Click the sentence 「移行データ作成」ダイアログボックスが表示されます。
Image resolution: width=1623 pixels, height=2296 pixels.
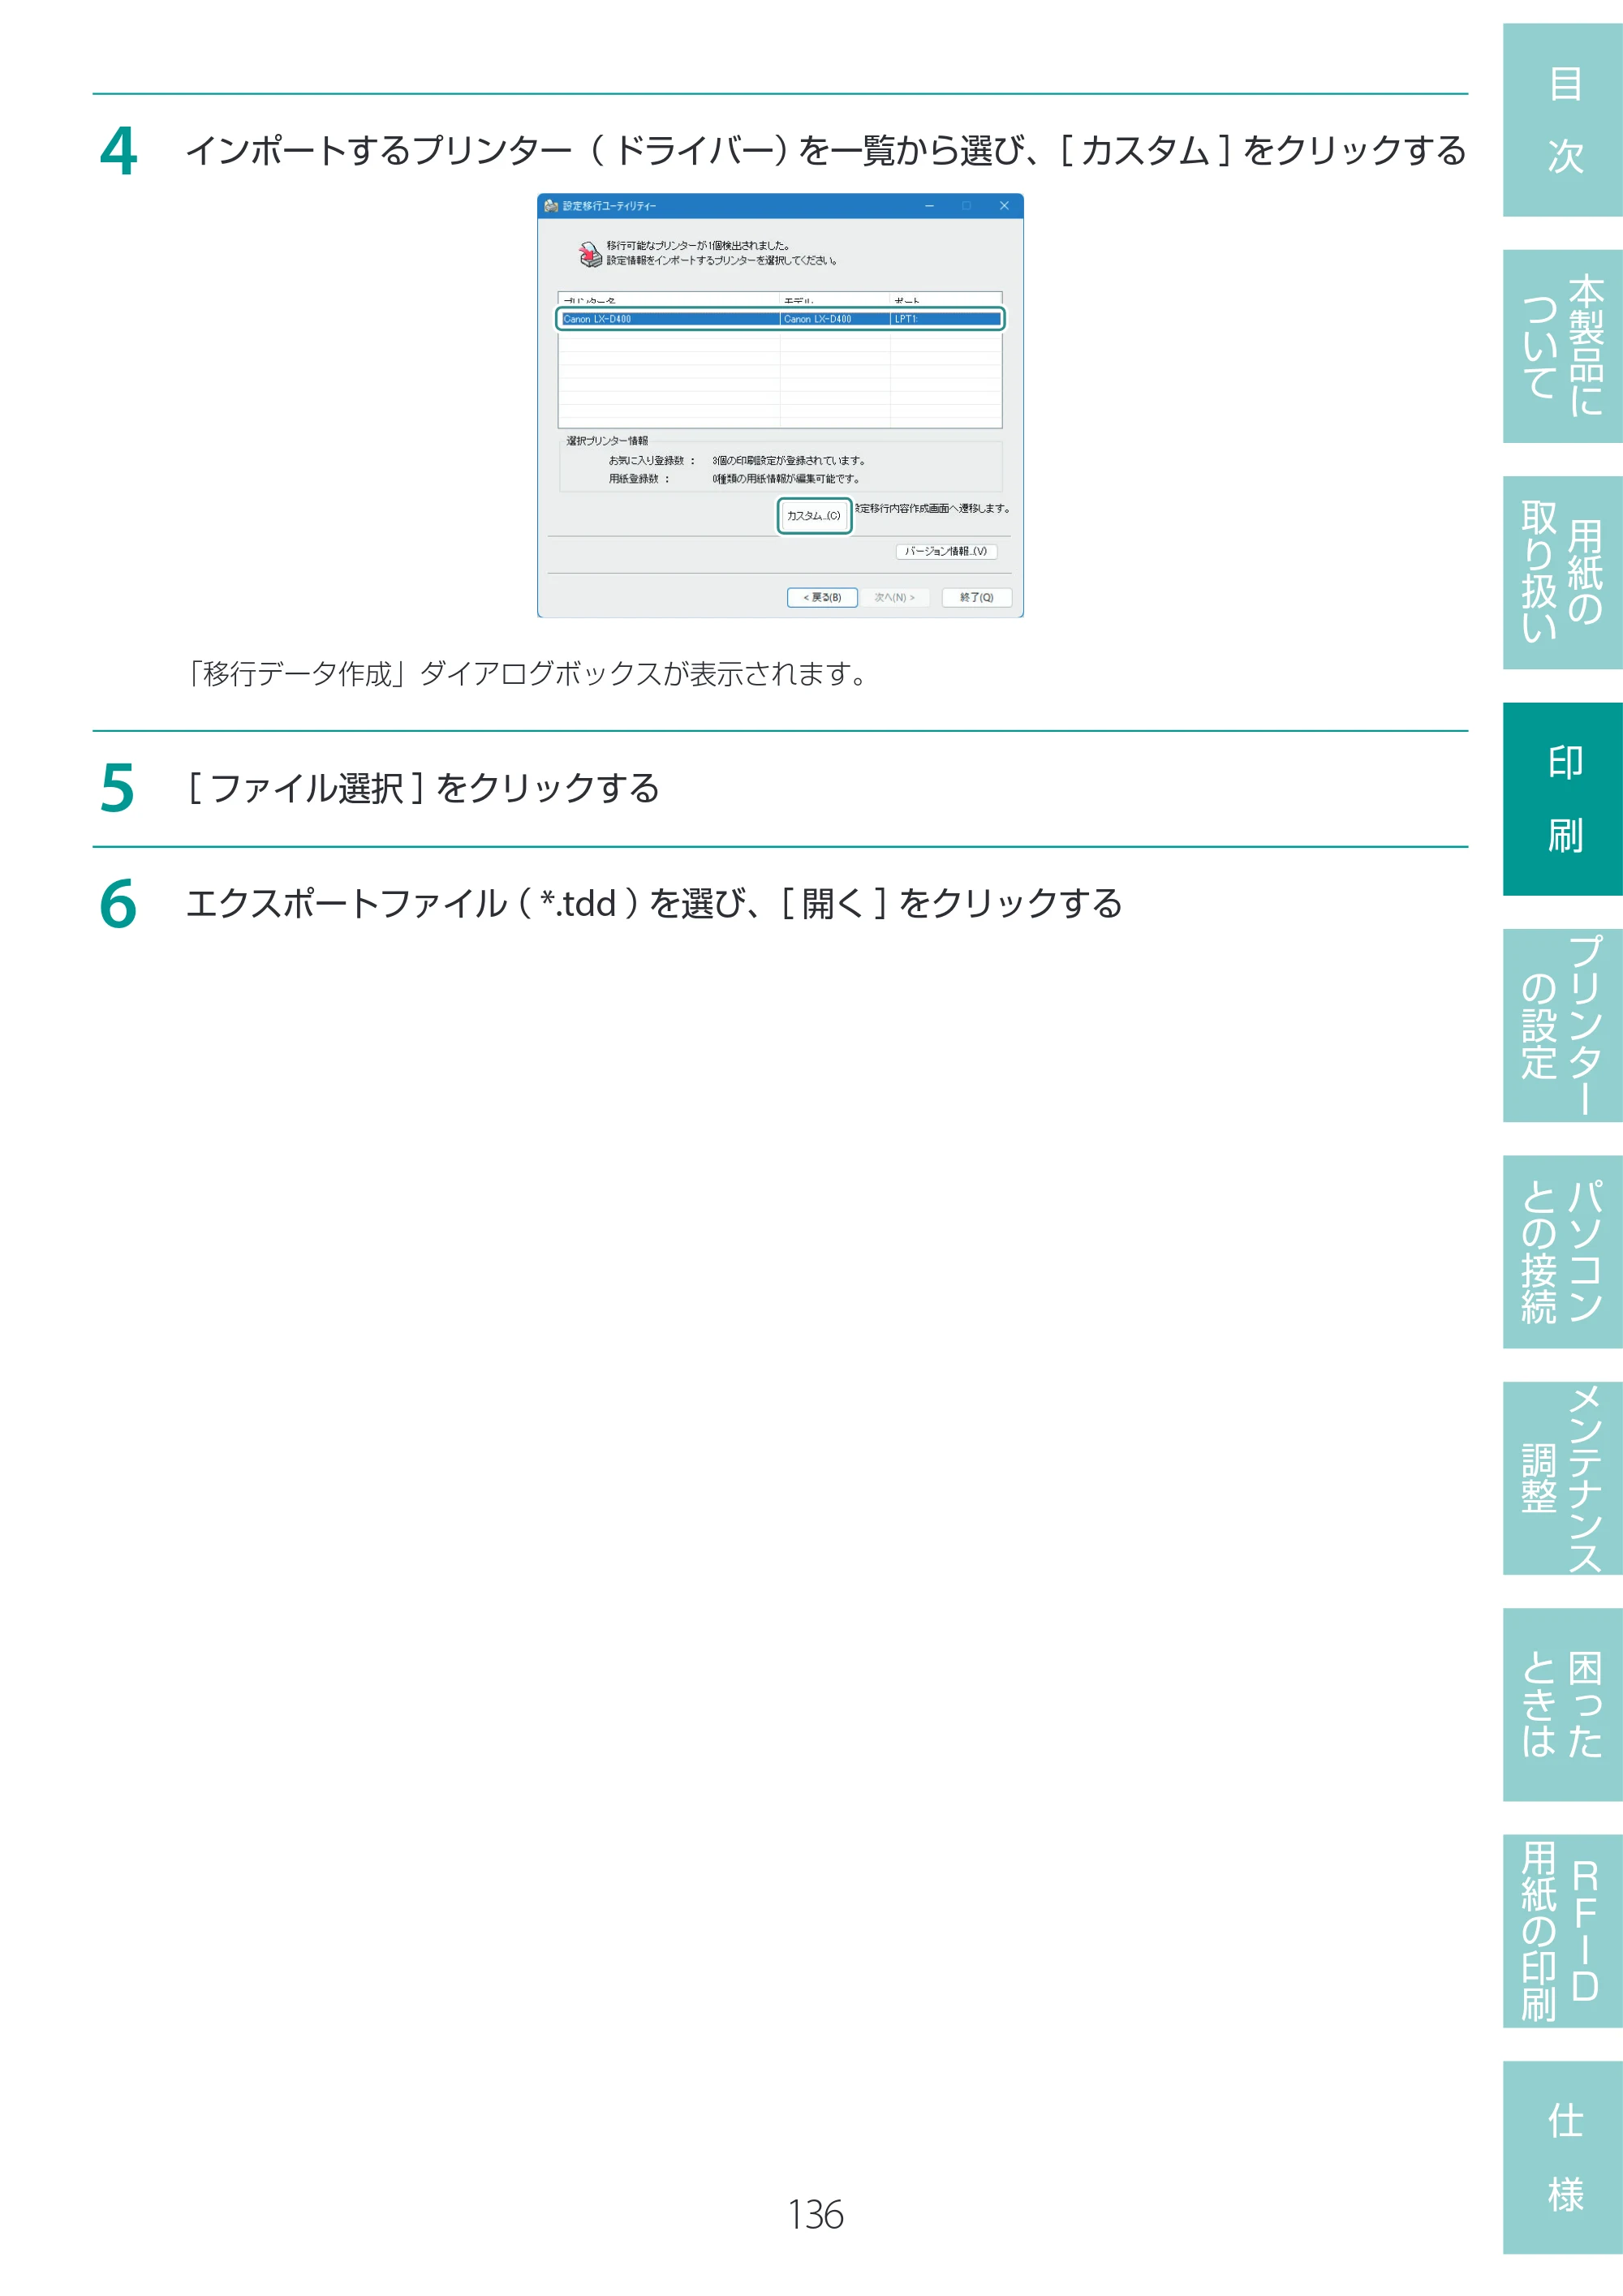tap(528, 674)
